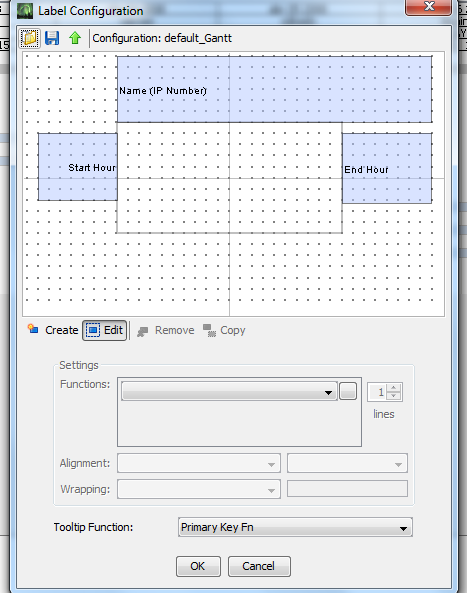Click the Wrapping text input field
The height and width of the screenshot is (593, 467).
coord(347,489)
